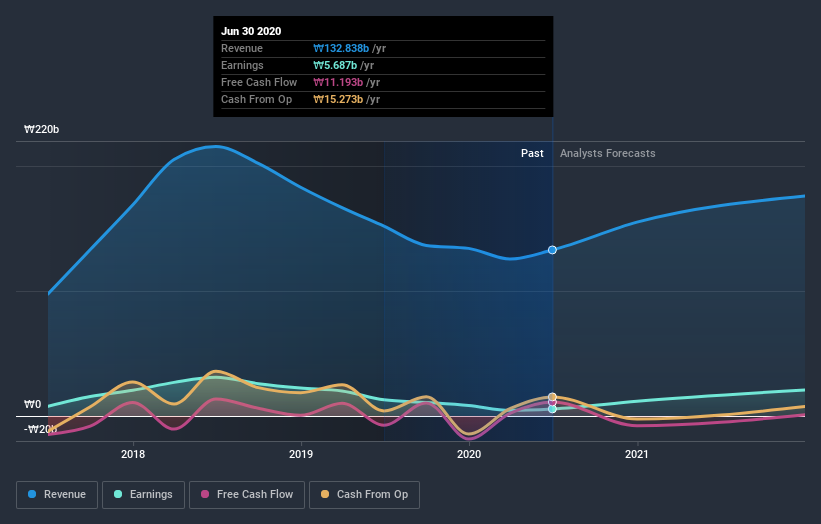Click the Analysts Forecasts label

607,153
